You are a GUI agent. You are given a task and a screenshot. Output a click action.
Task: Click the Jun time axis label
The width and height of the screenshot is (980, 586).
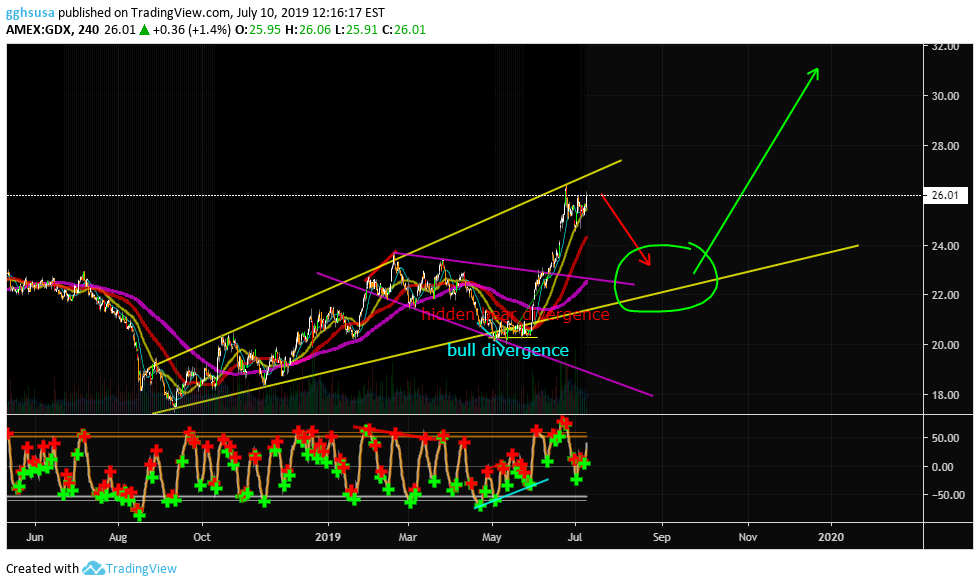[x=35, y=537]
